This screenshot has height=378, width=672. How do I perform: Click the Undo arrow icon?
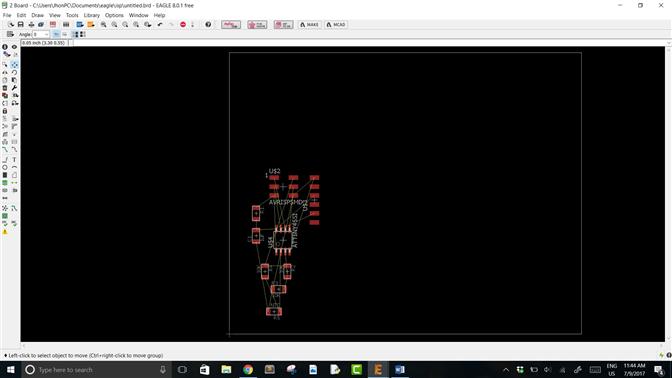point(160,24)
